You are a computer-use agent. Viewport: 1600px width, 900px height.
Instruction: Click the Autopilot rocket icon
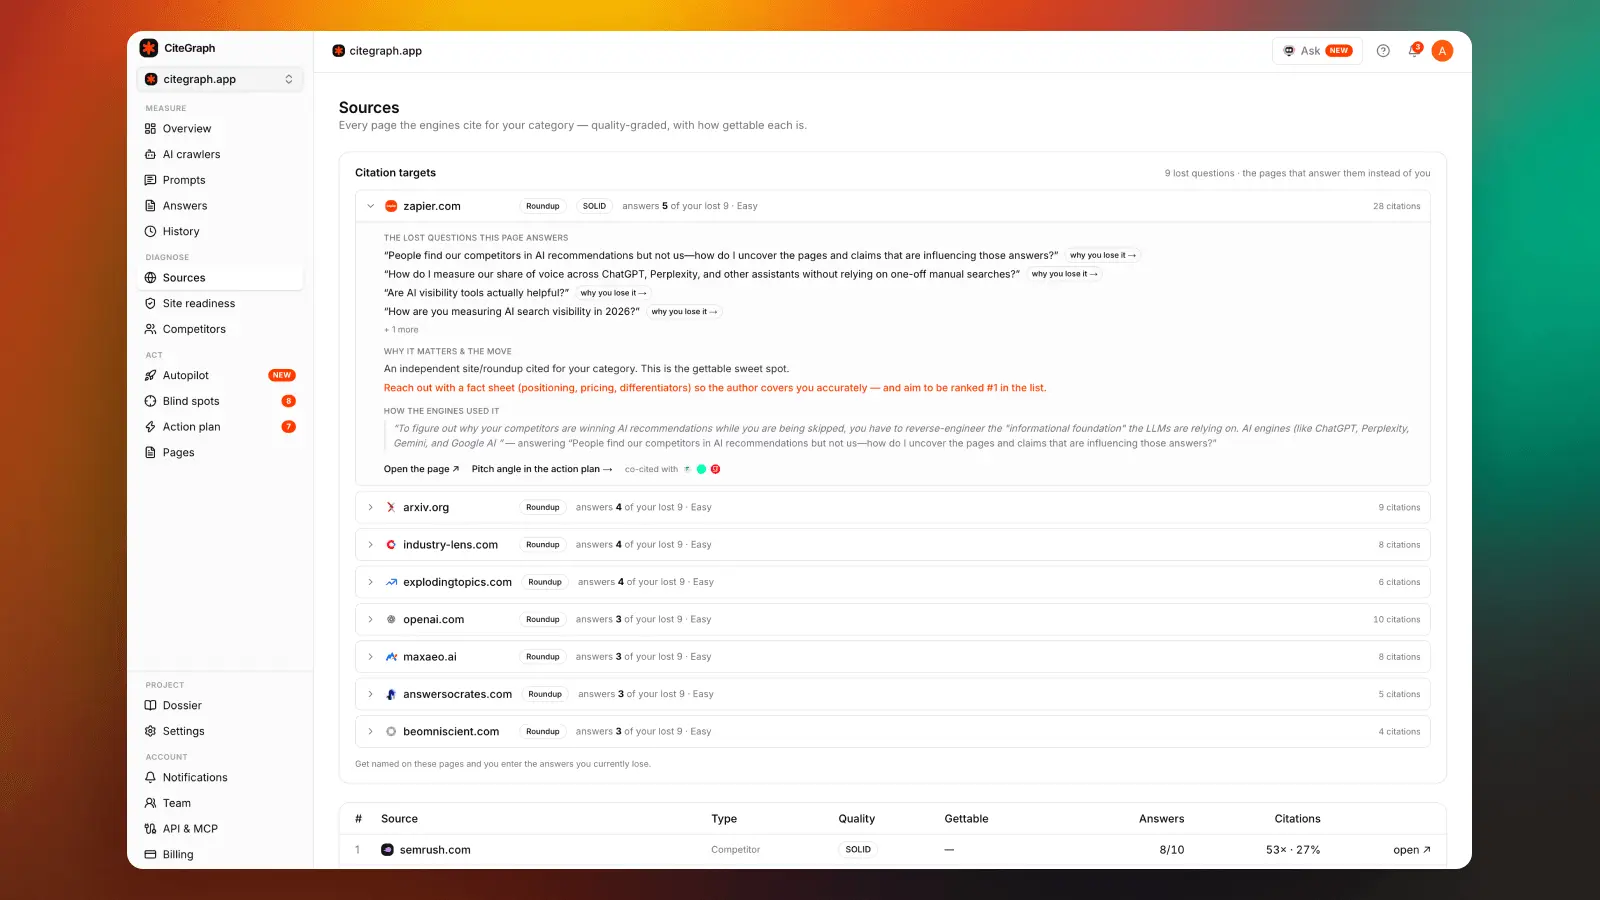(150, 376)
